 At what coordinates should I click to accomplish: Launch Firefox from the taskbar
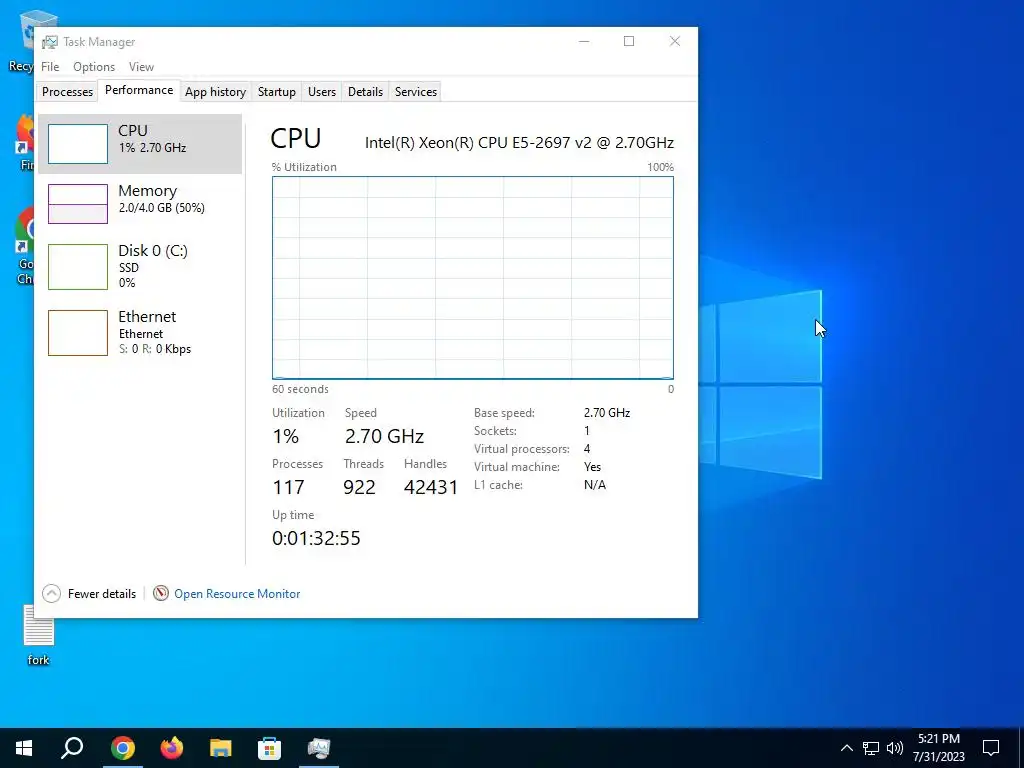[172, 748]
